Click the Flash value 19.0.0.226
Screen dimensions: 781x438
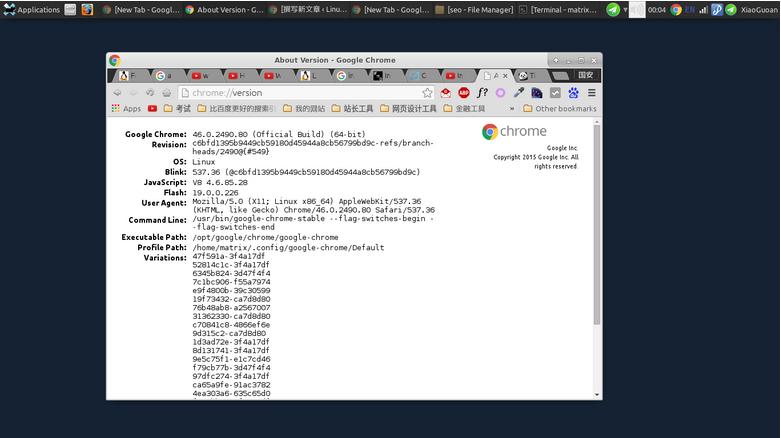[215, 192]
